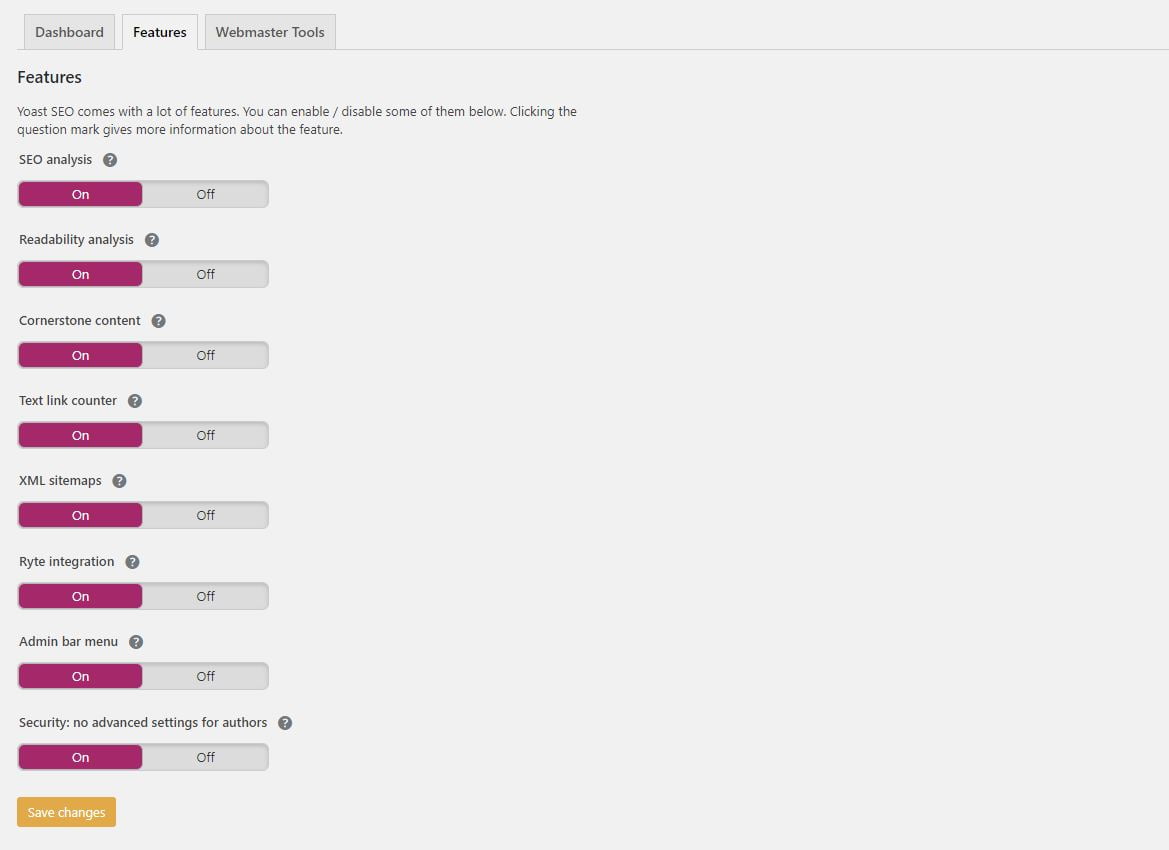This screenshot has width=1169, height=850.
Task: Turn off SEO analysis
Action: click(205, 193)
